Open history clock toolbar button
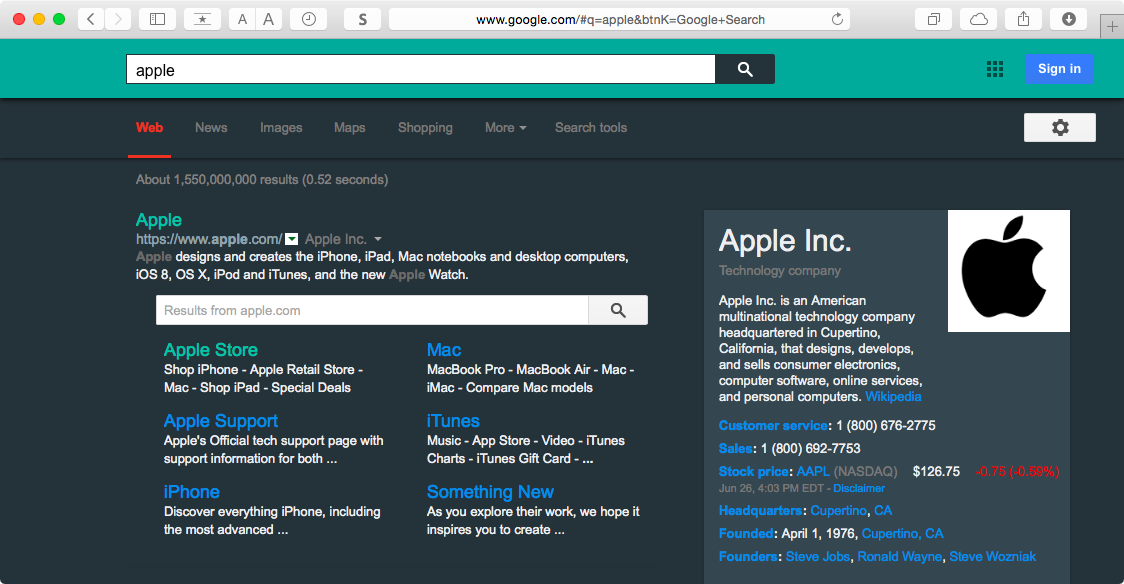The image size is (1124, 584). click(309, 19)
